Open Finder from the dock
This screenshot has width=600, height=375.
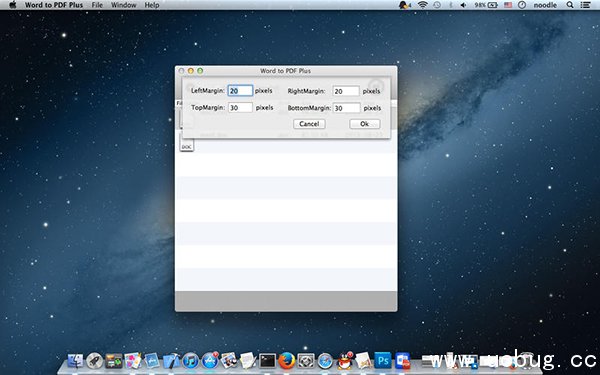click(x=75, y=360)
